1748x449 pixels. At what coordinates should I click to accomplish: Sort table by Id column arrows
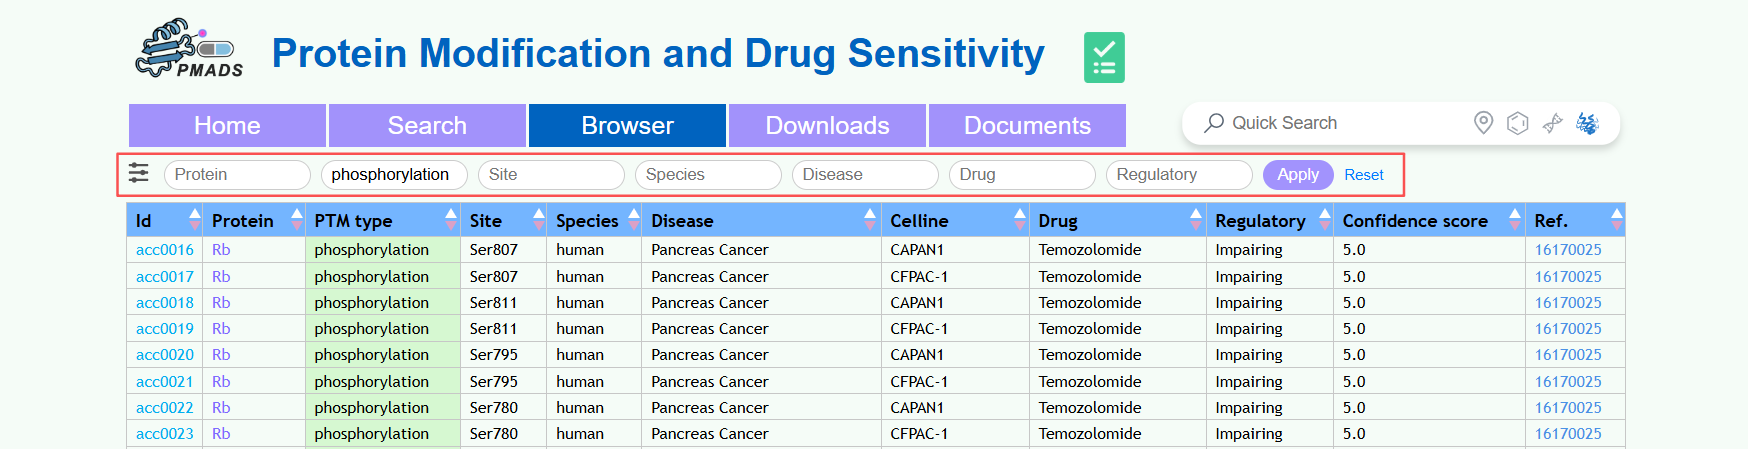(194, 220)
